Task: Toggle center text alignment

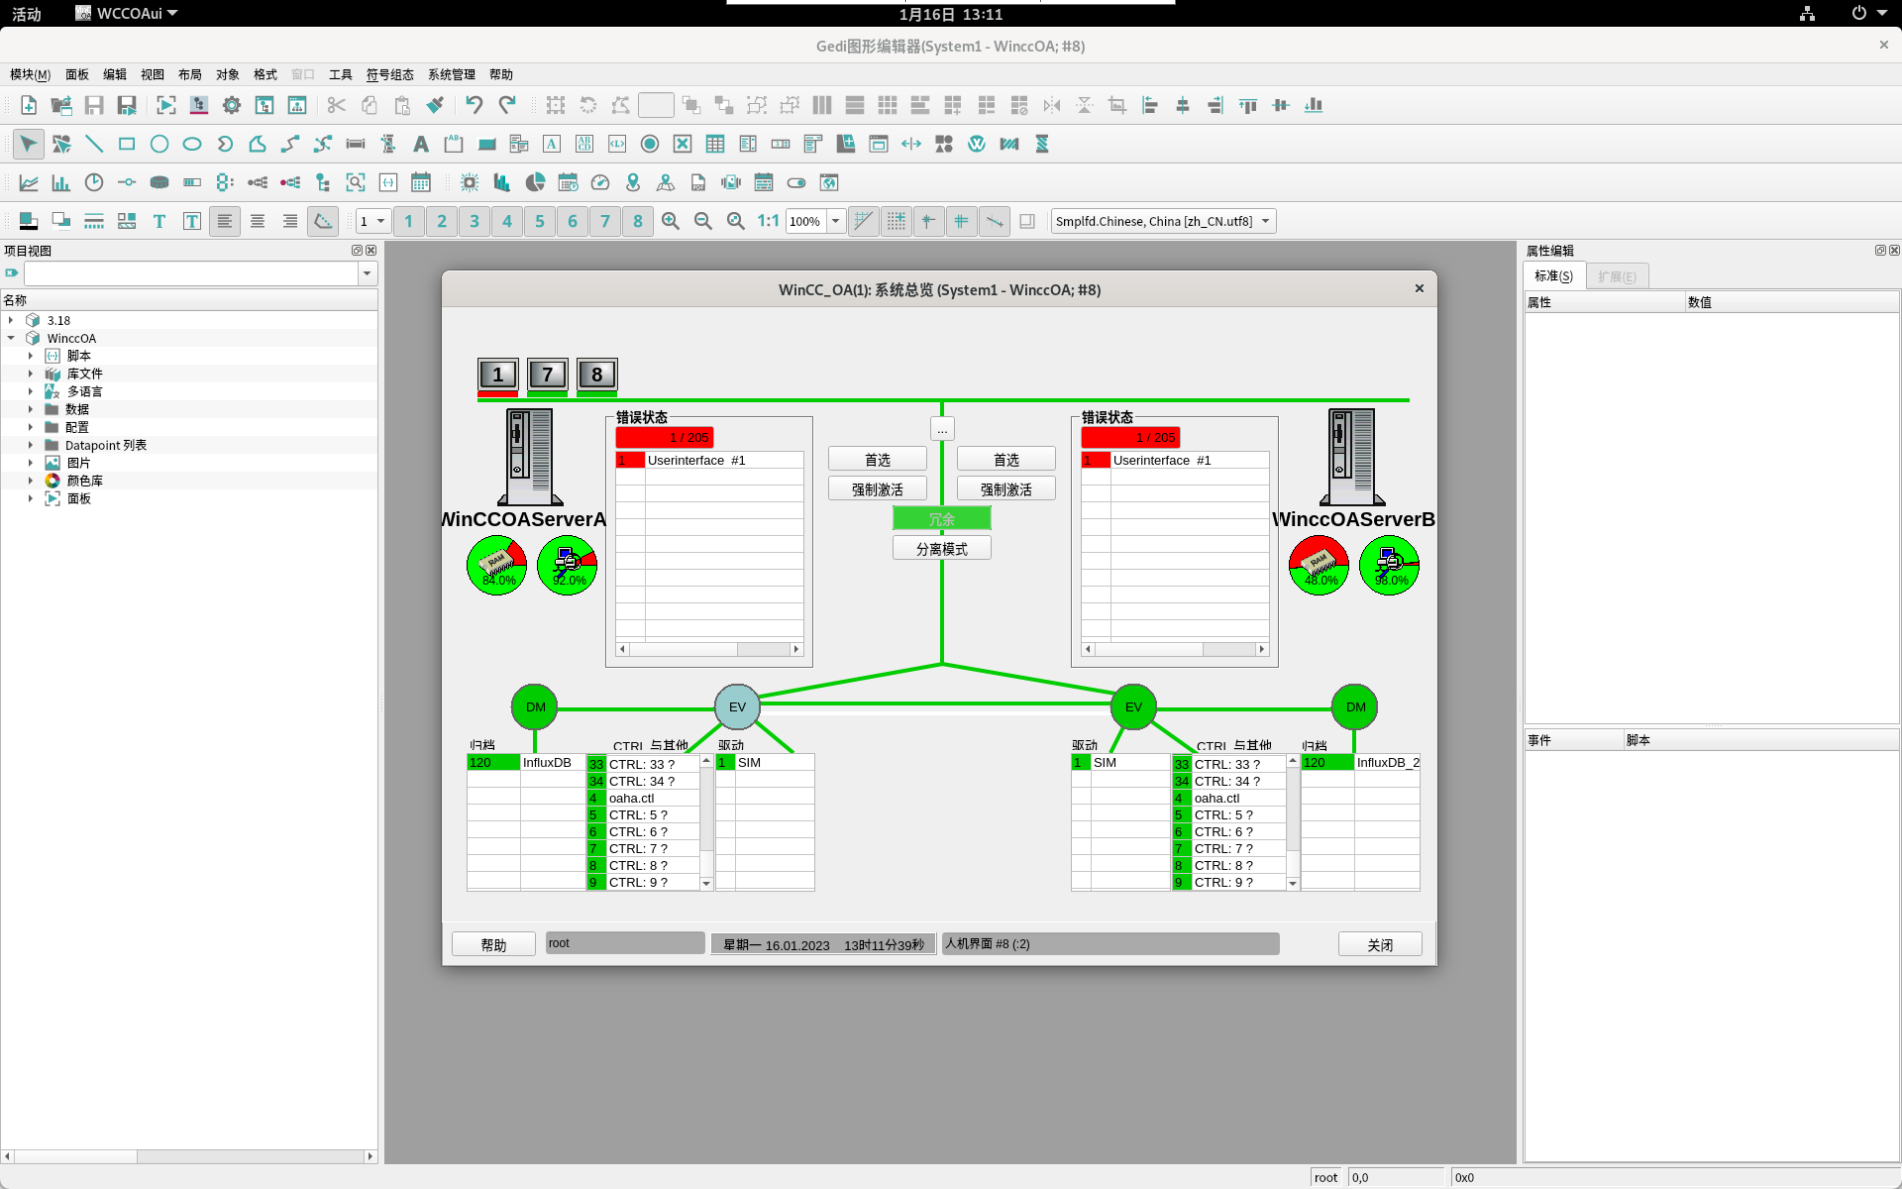Action: 257,221
